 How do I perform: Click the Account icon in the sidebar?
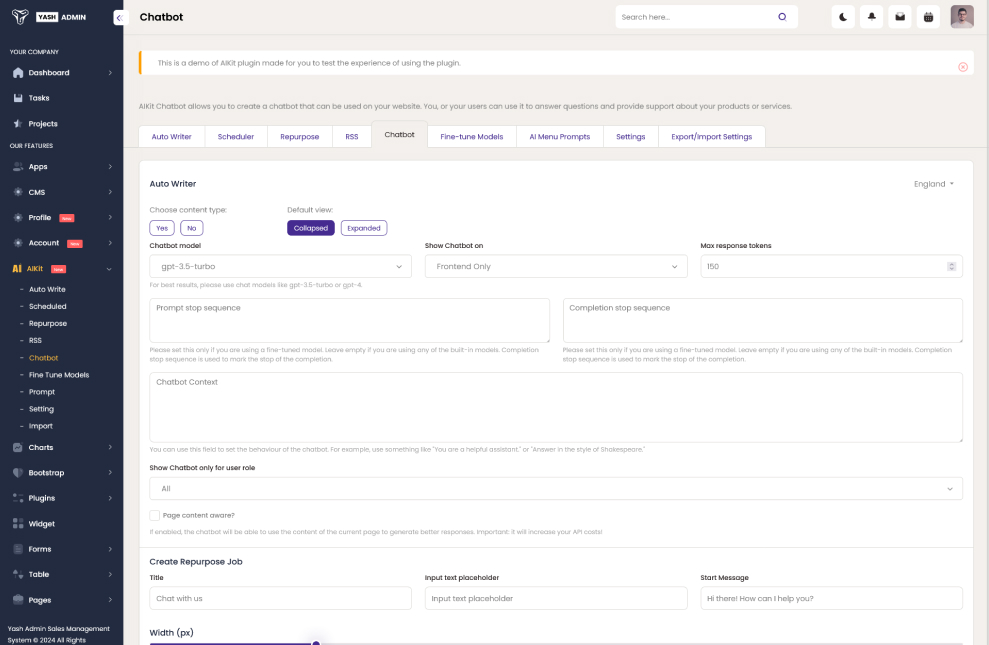[x=18, y=243]
